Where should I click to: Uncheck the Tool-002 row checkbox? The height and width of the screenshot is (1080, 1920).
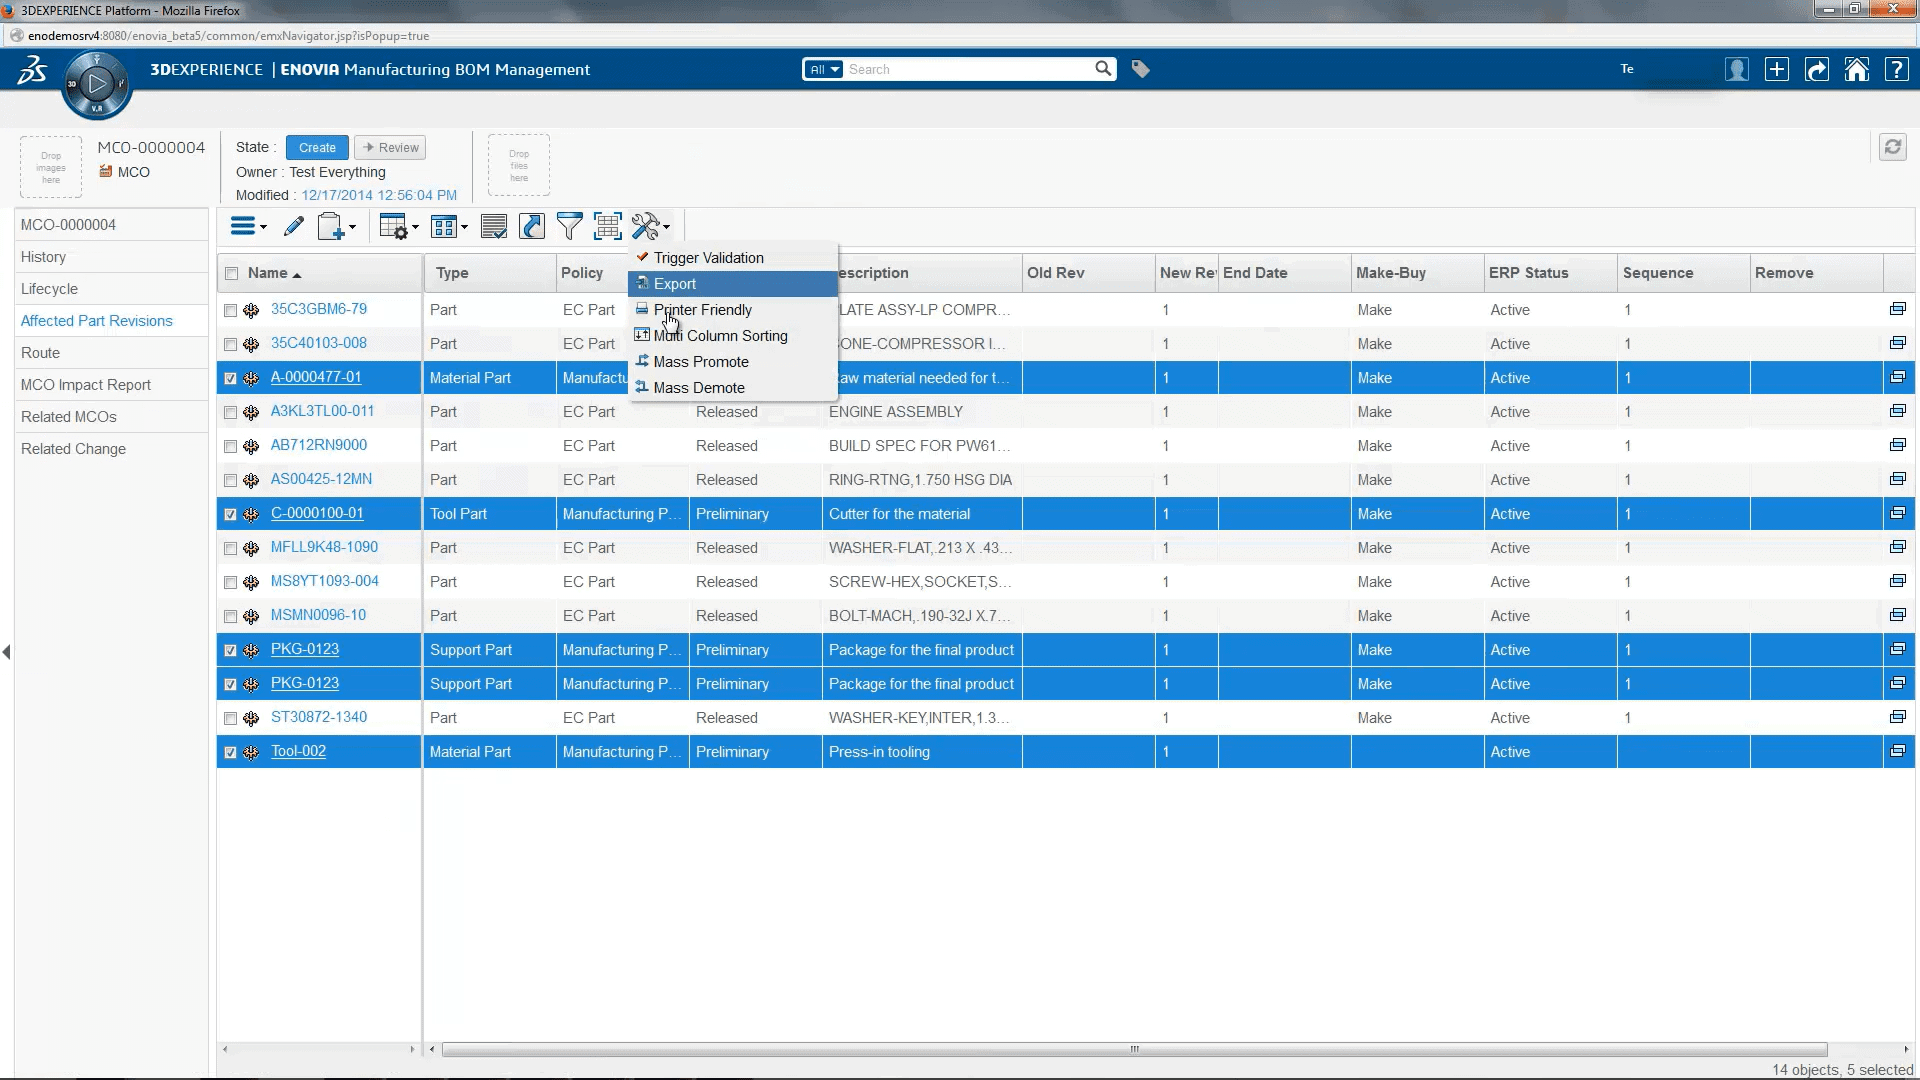click(x=231, y=752)
